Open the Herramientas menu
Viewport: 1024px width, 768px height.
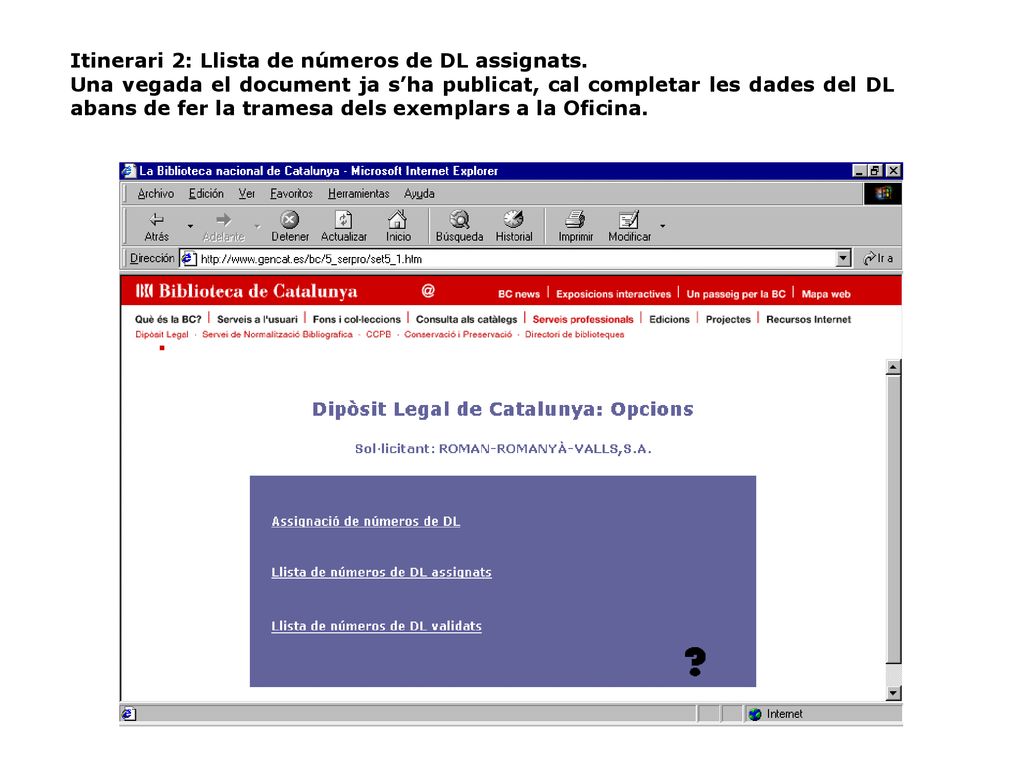359,193
